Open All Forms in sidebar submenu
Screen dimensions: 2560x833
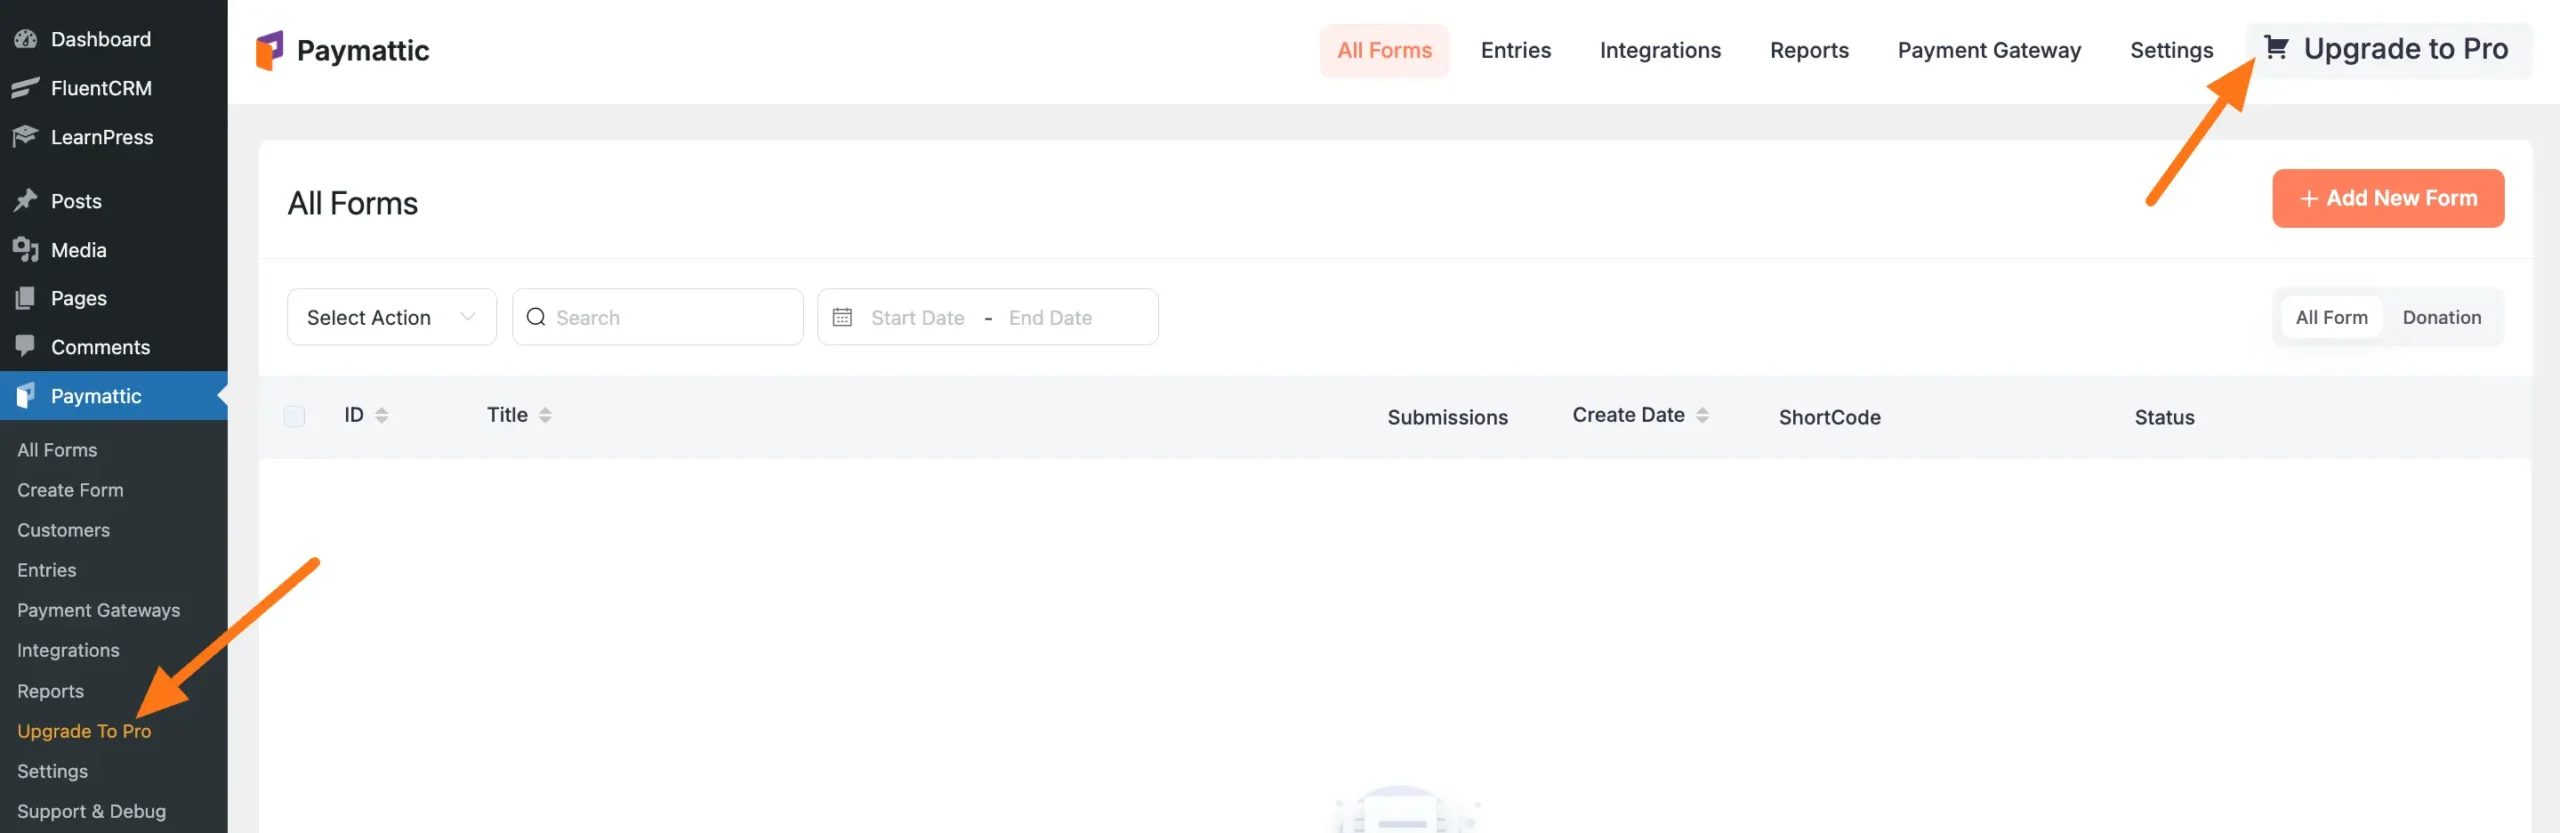57,450
